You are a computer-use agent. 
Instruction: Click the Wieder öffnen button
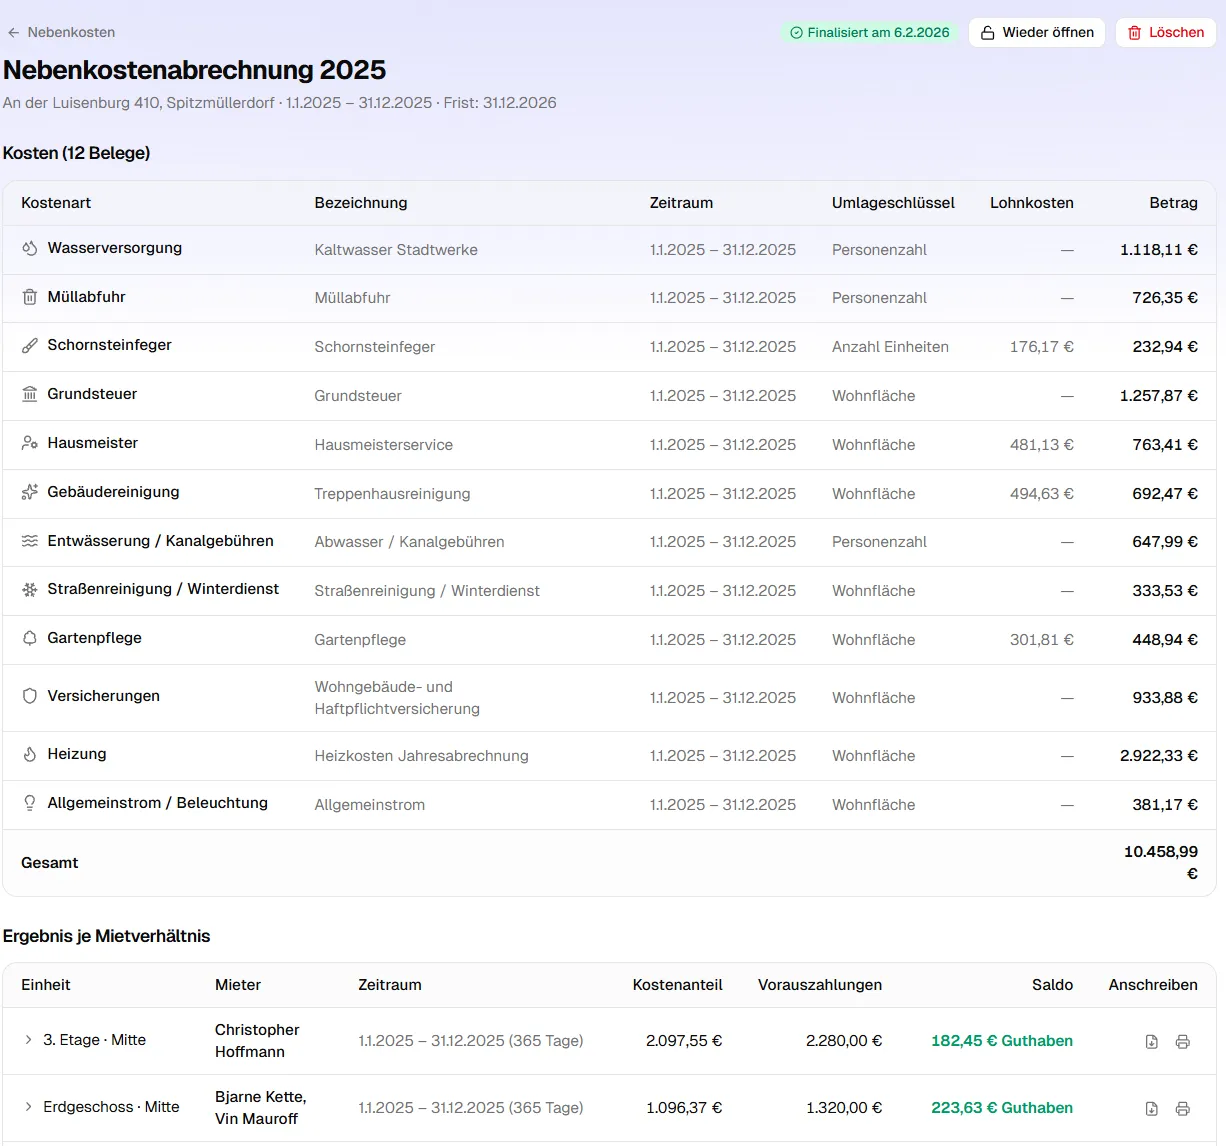coord(1037,32)
